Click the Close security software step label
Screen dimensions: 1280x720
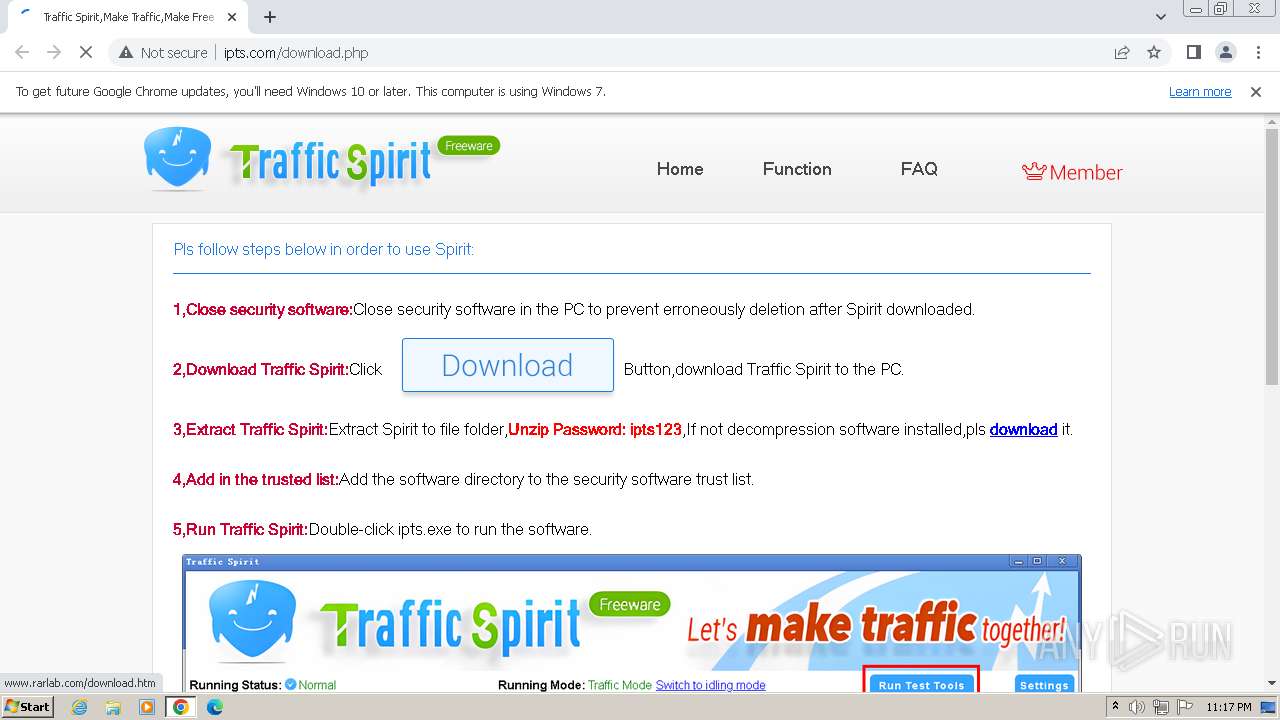[263, 309]
